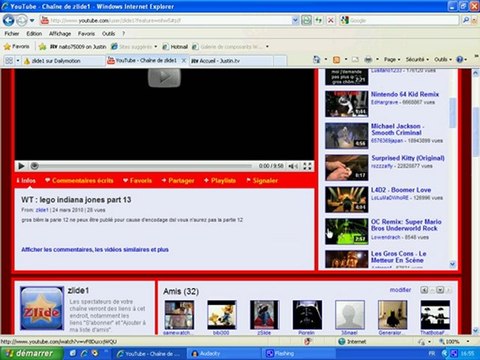Select the Commentaires écrits tab

pos(79,181)
